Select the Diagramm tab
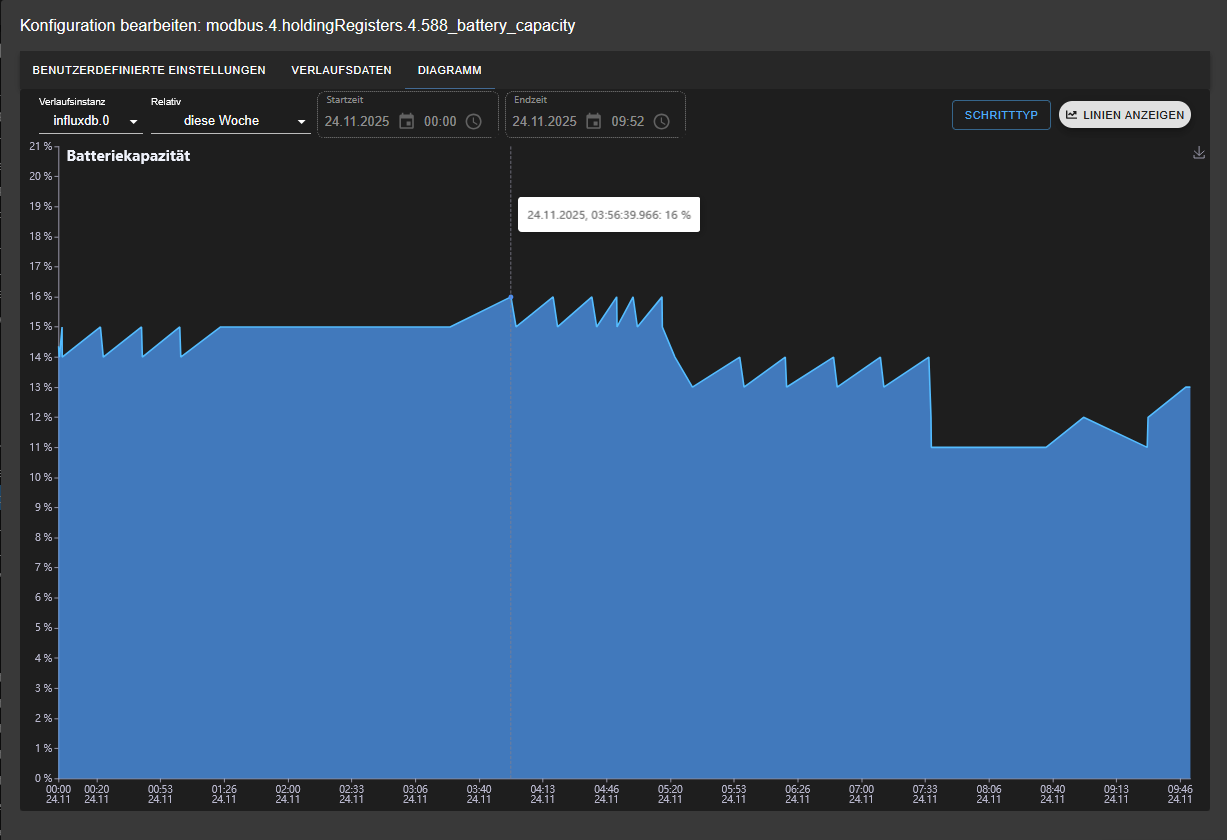Image resolution: width=1227 pixels, height=840 pixels. pos(449,70)
